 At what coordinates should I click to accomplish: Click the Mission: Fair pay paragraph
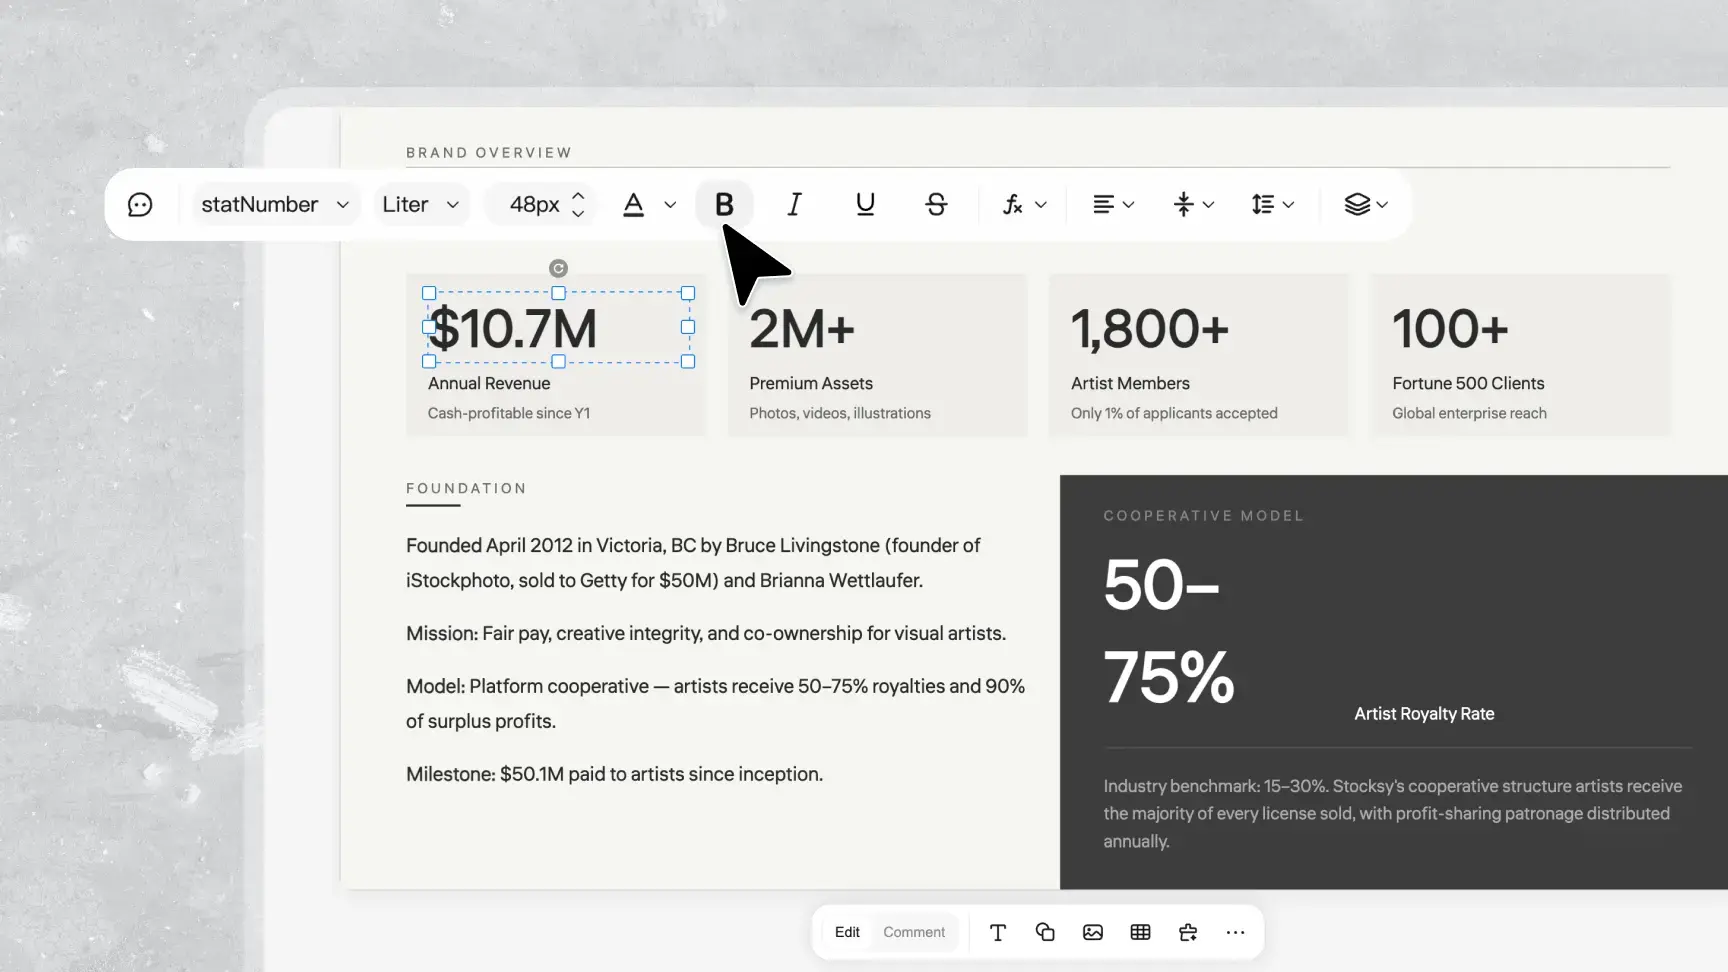(x=706, y=633)
